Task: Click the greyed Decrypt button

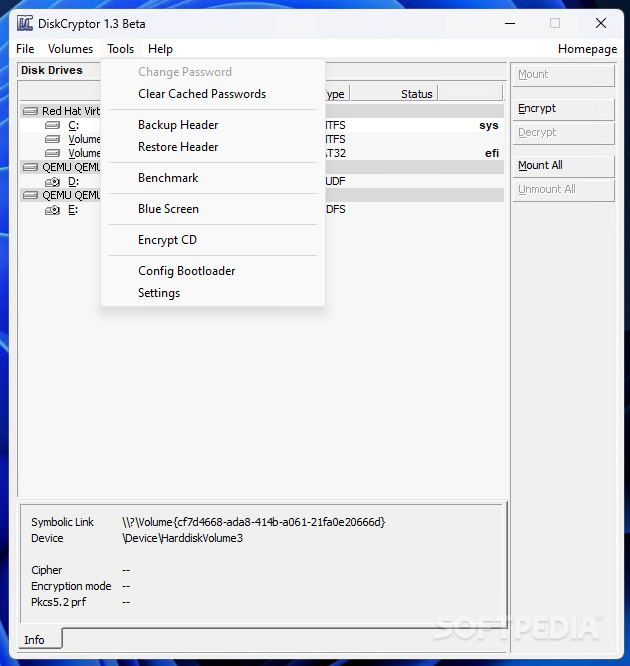Action: pyautogui.click(x=563, y=133)
